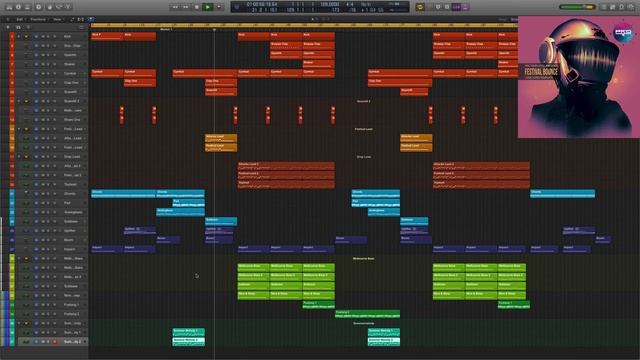Open the Library panel icon

click(9, 7)
